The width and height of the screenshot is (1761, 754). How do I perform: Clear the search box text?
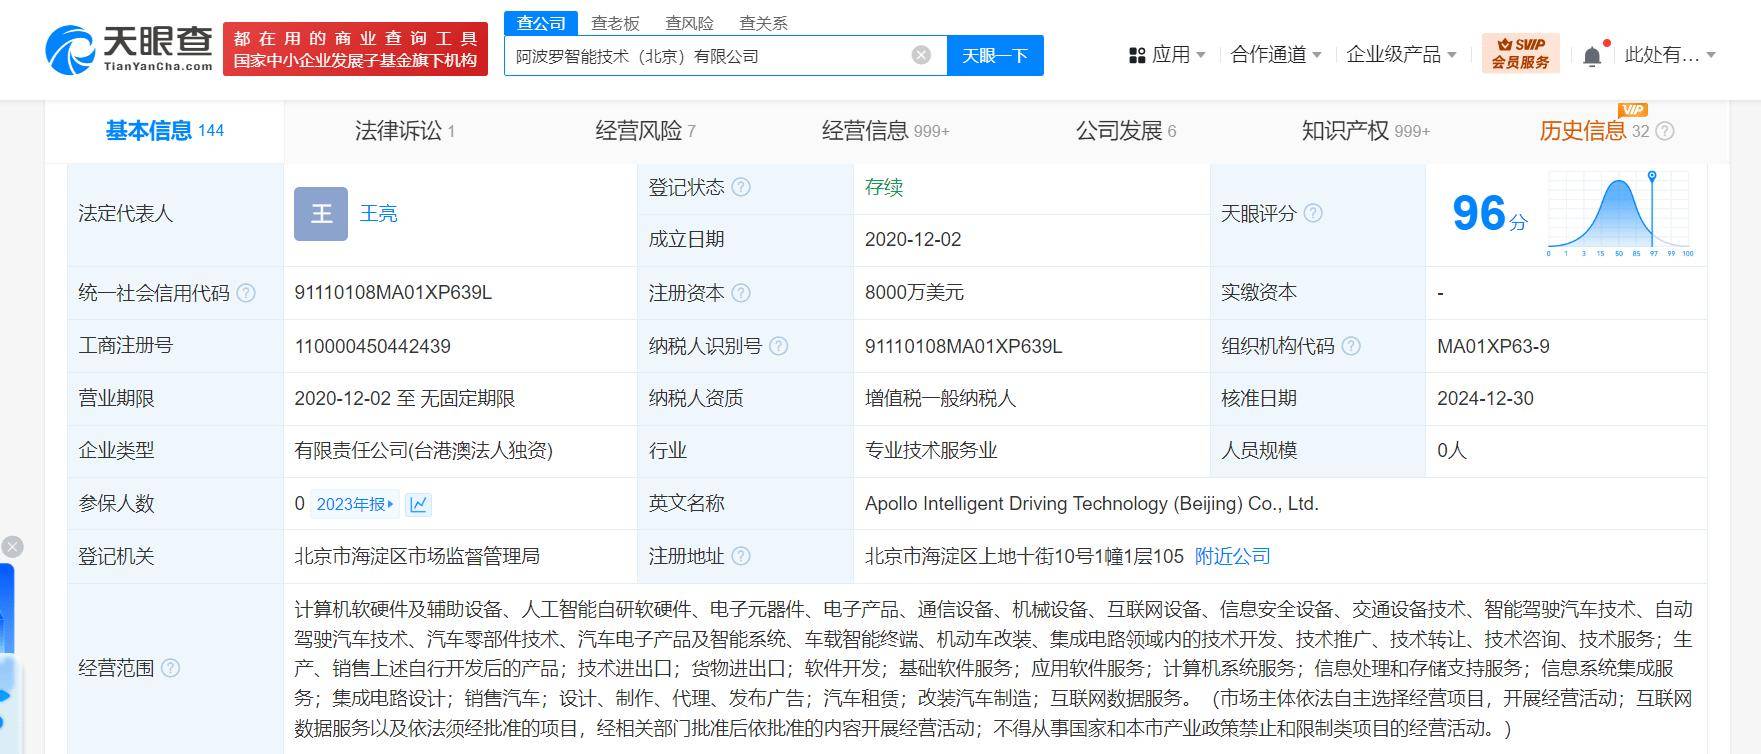[x=921, y=55]
